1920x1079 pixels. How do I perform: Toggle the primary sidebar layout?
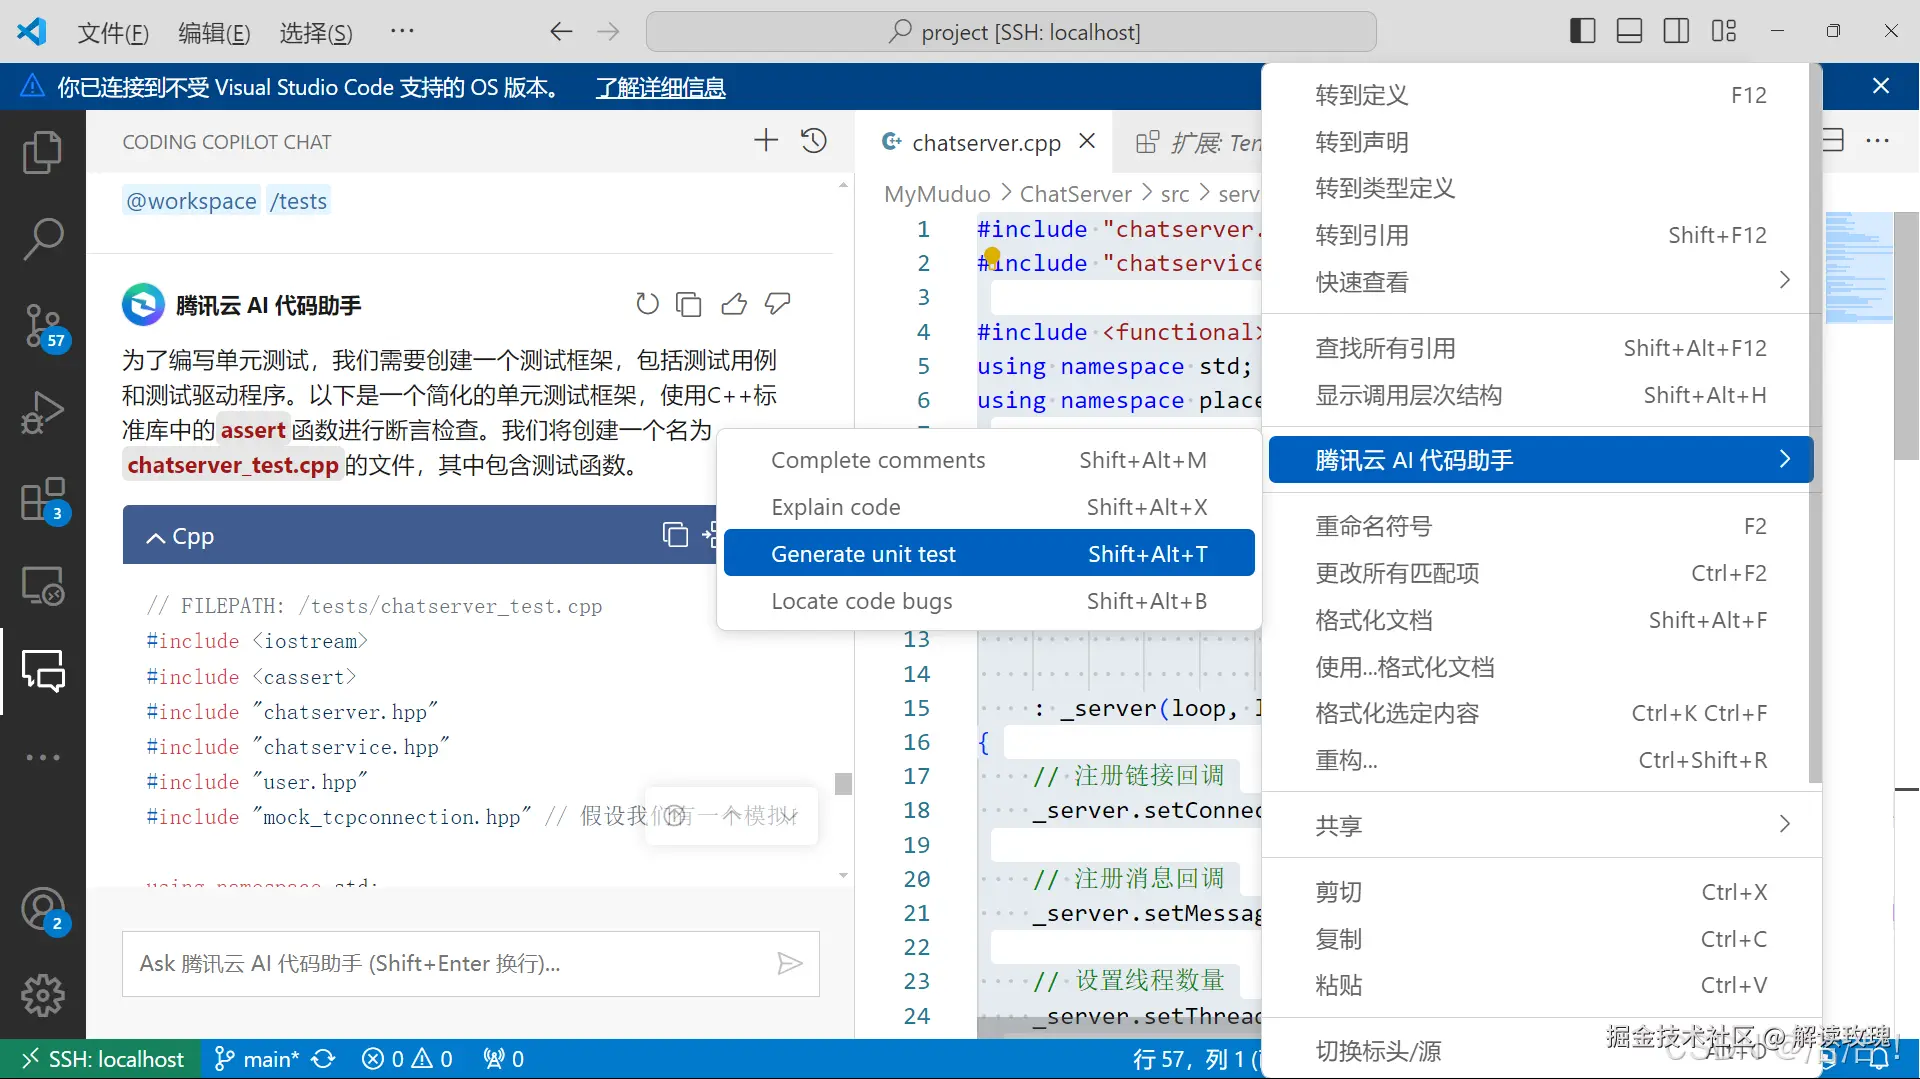pos(1583,31)
